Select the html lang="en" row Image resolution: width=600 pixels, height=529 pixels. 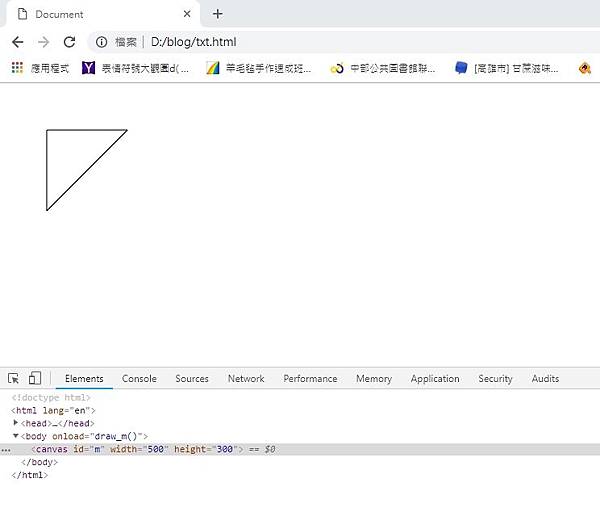tap(53, 410)
